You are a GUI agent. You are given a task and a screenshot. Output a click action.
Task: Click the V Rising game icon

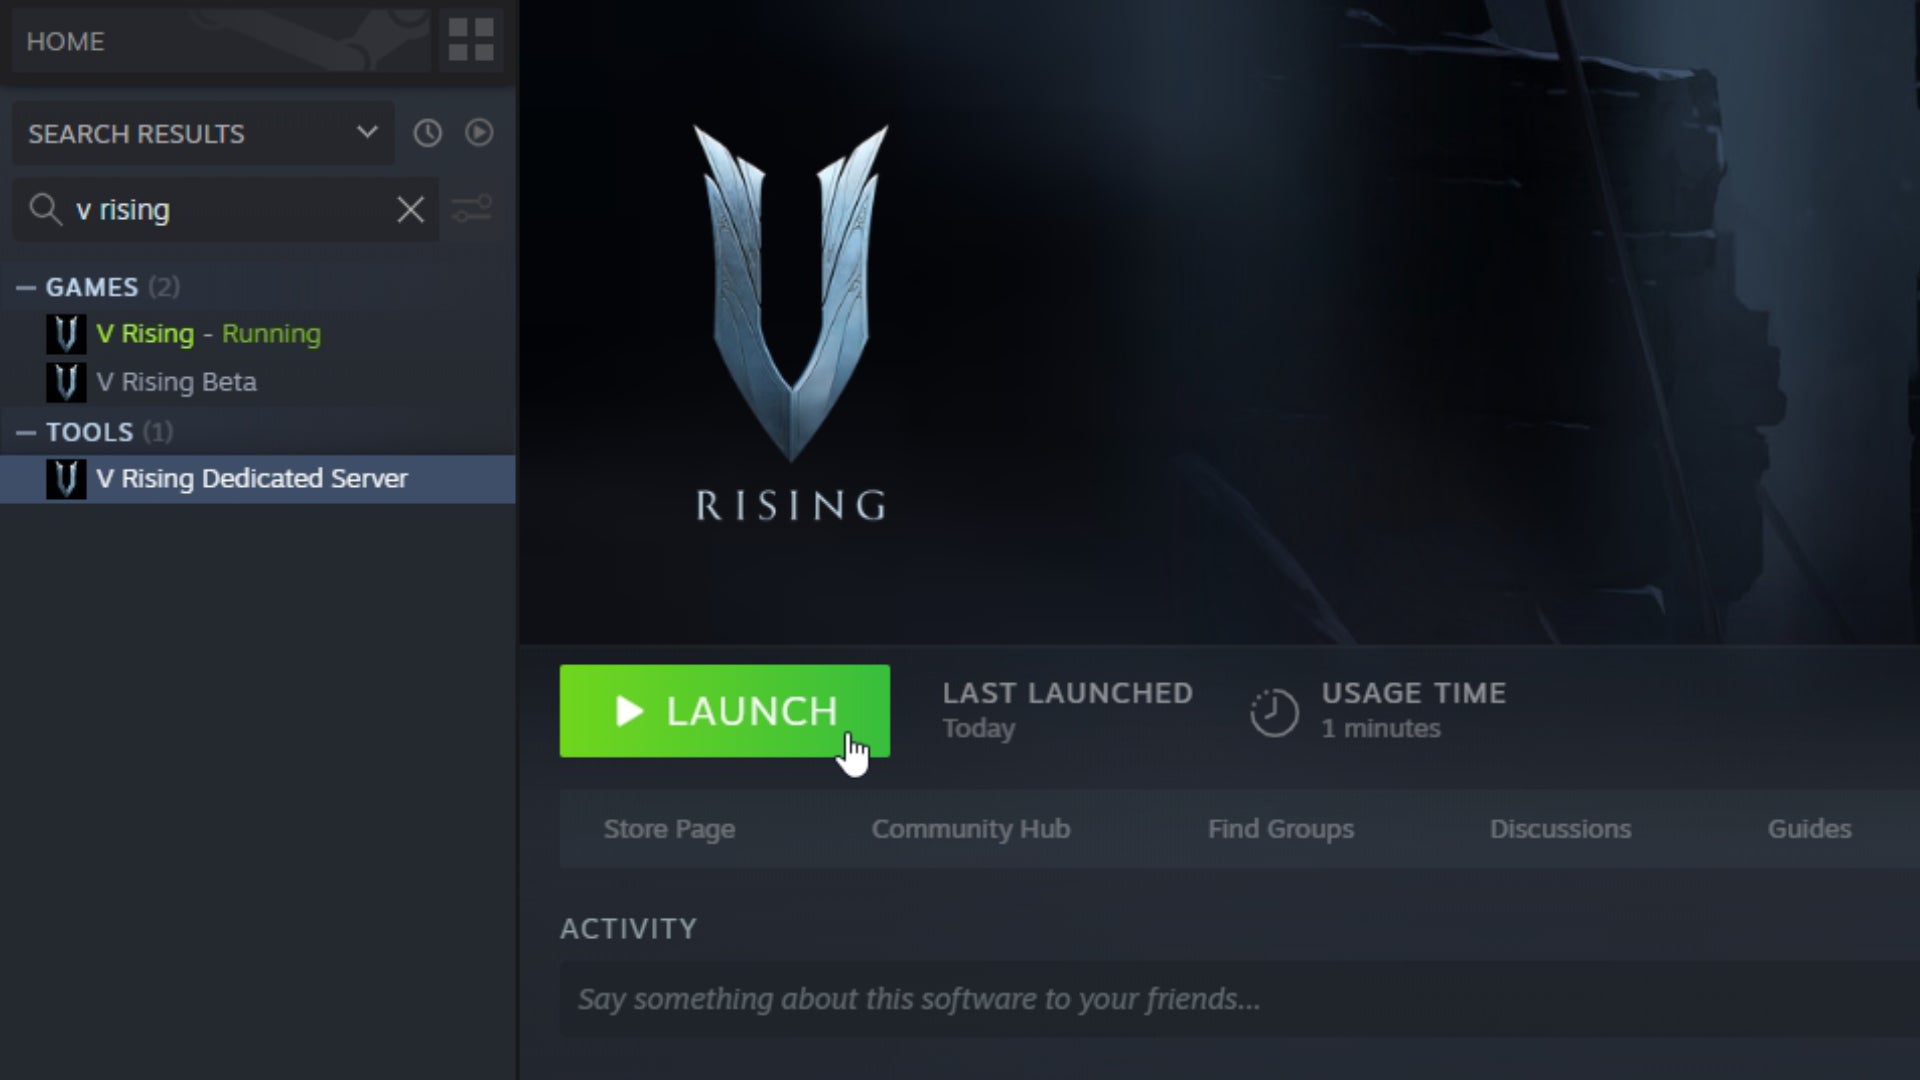point(66,334)
